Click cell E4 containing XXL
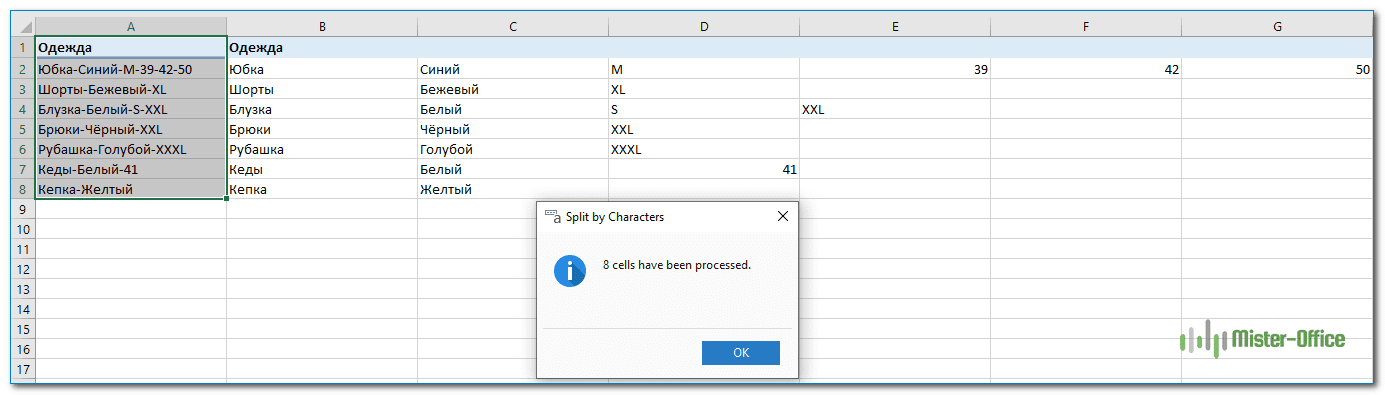 coord(895,110)
